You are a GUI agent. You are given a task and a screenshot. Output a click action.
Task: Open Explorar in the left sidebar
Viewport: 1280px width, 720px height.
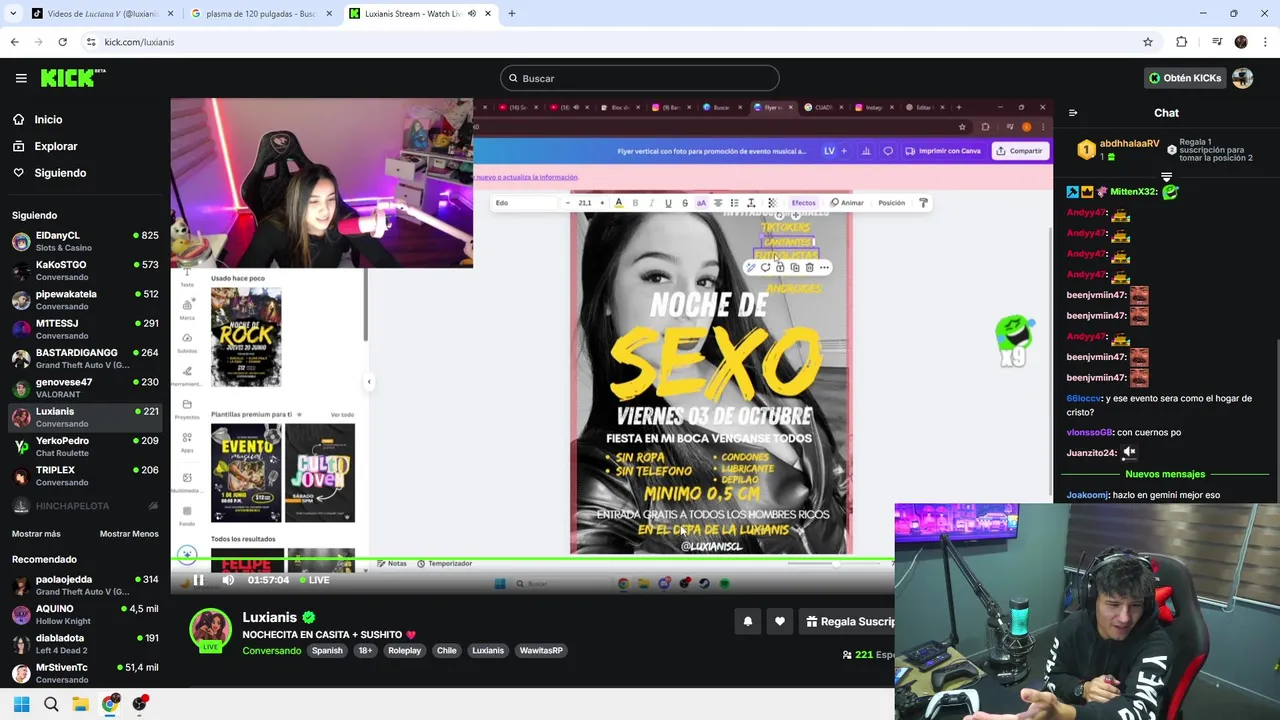(55, 146)
